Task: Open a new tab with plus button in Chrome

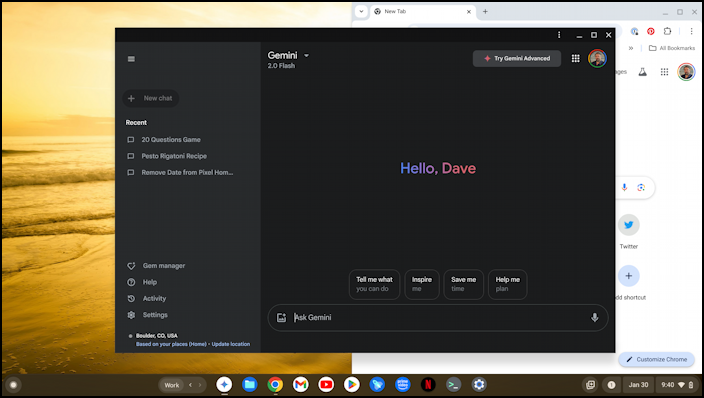Action: click(485, 12)
